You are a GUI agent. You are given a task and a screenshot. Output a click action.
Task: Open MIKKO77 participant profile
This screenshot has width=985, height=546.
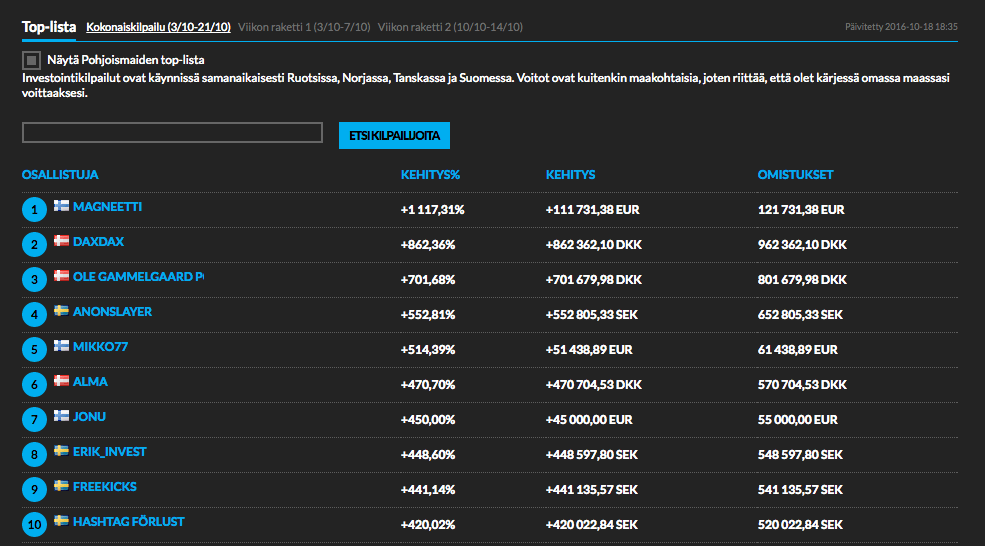click(101, 347)
